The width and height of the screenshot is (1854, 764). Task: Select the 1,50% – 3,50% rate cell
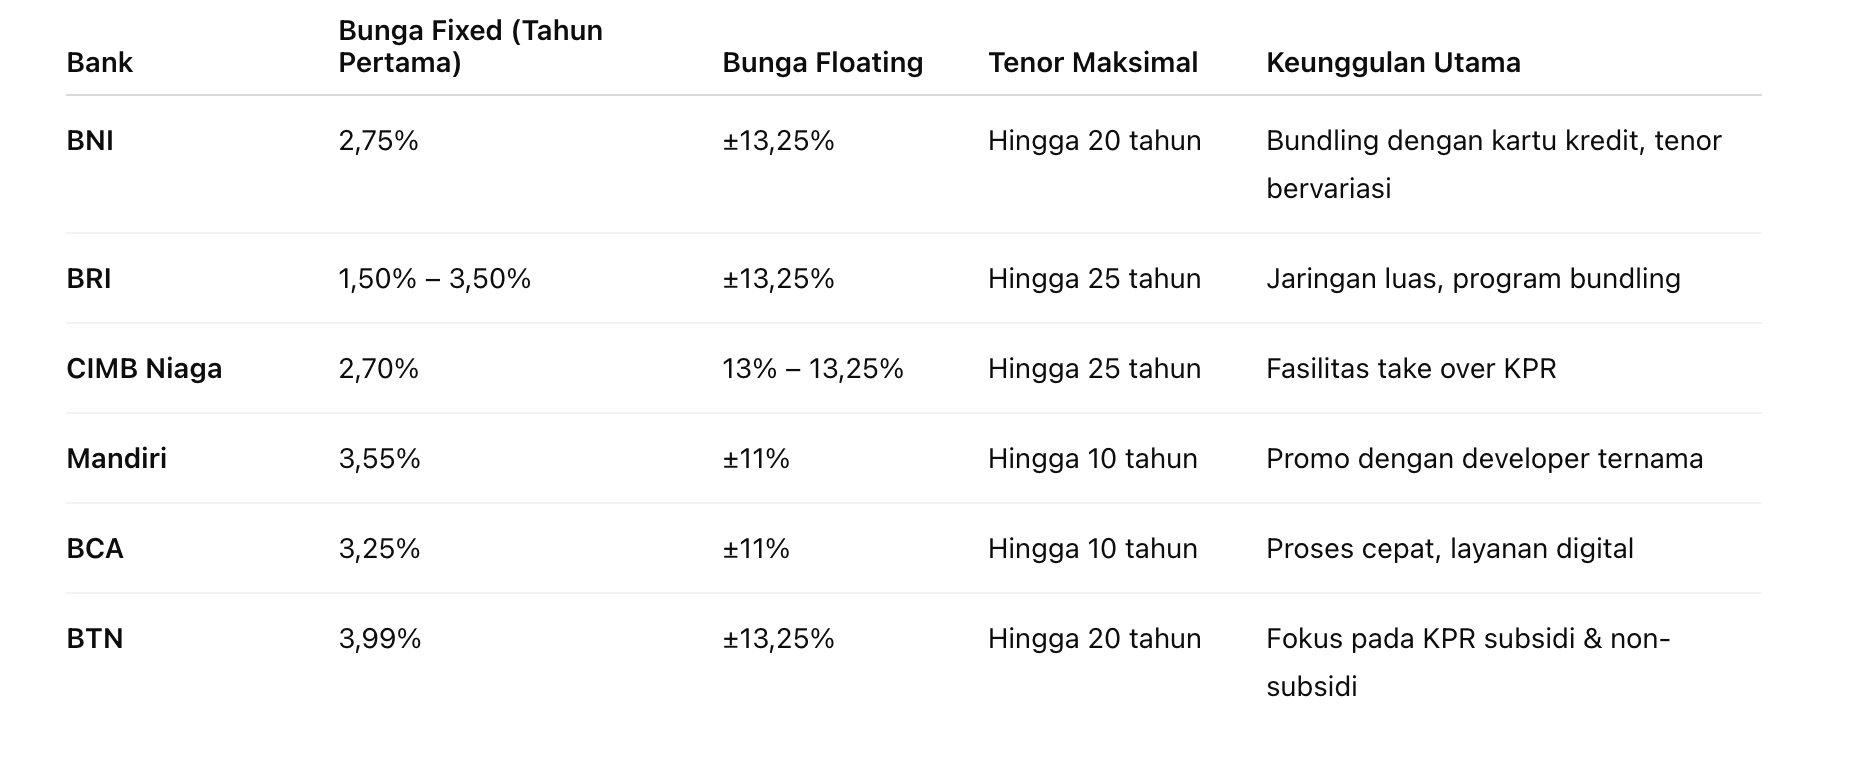click(x=434, y=279)
